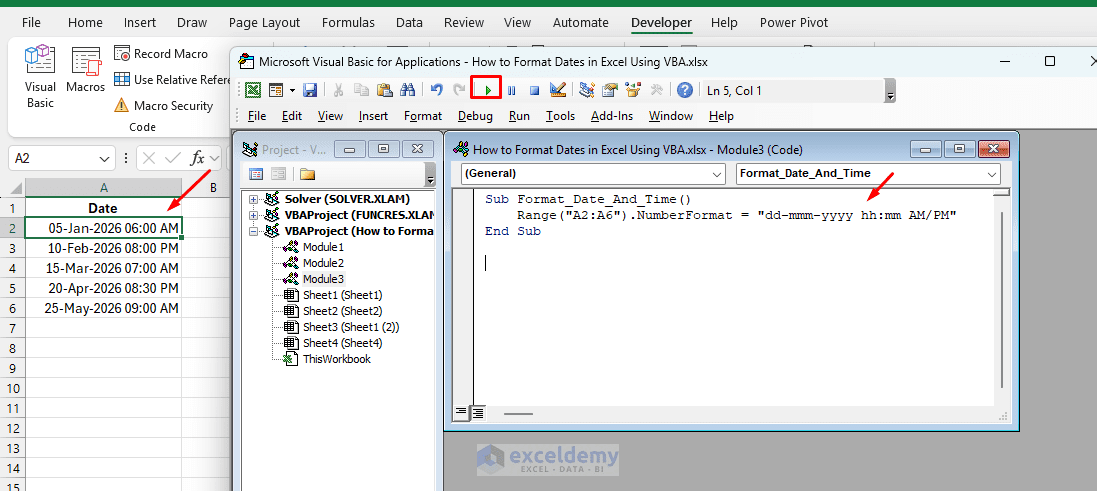The image size is (1097, 491).
Task: Click Macros icon in Excel ribbon
Action: (85, 70)
